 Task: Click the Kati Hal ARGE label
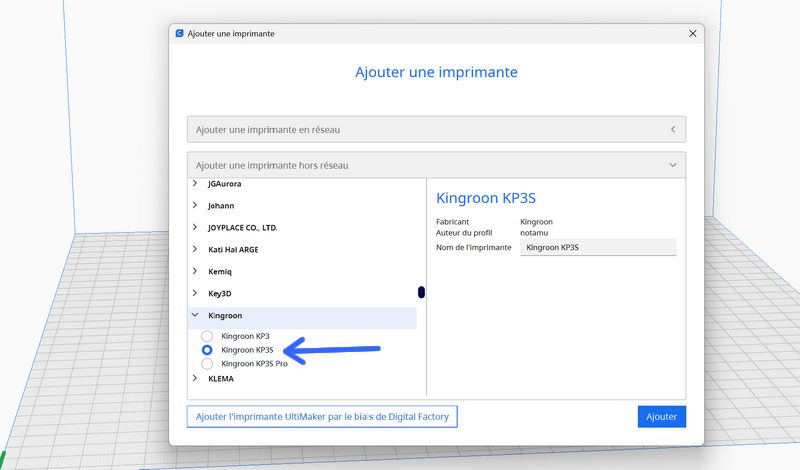tap(233, 250)
